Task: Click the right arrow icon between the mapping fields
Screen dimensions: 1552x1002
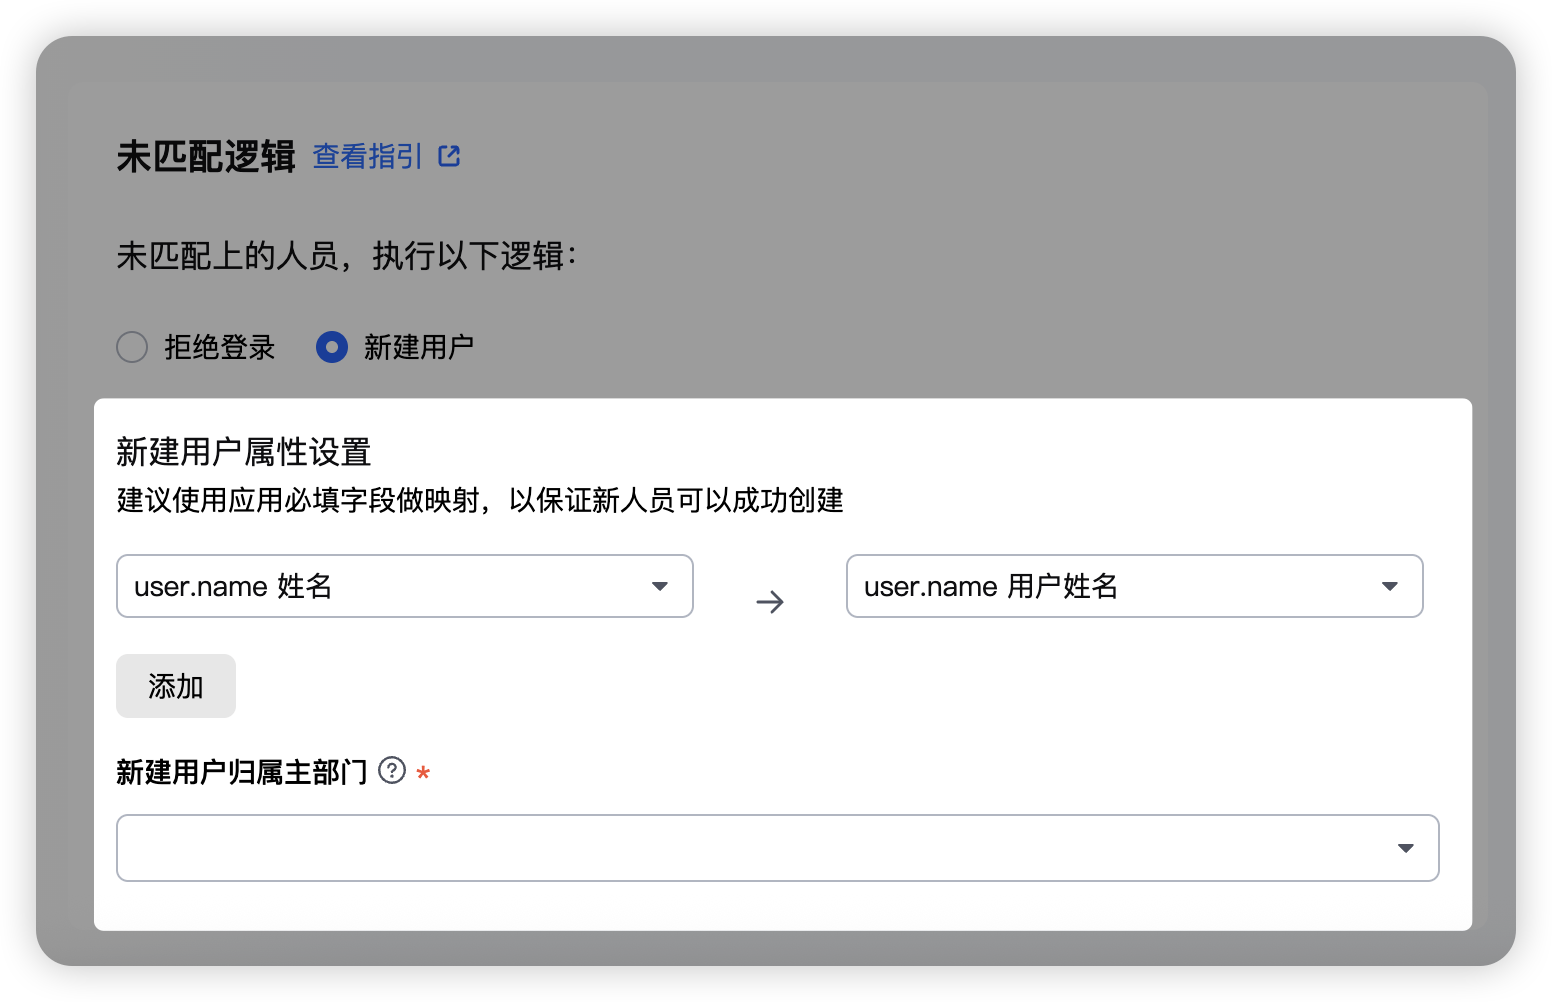Action: coord(770,602)
